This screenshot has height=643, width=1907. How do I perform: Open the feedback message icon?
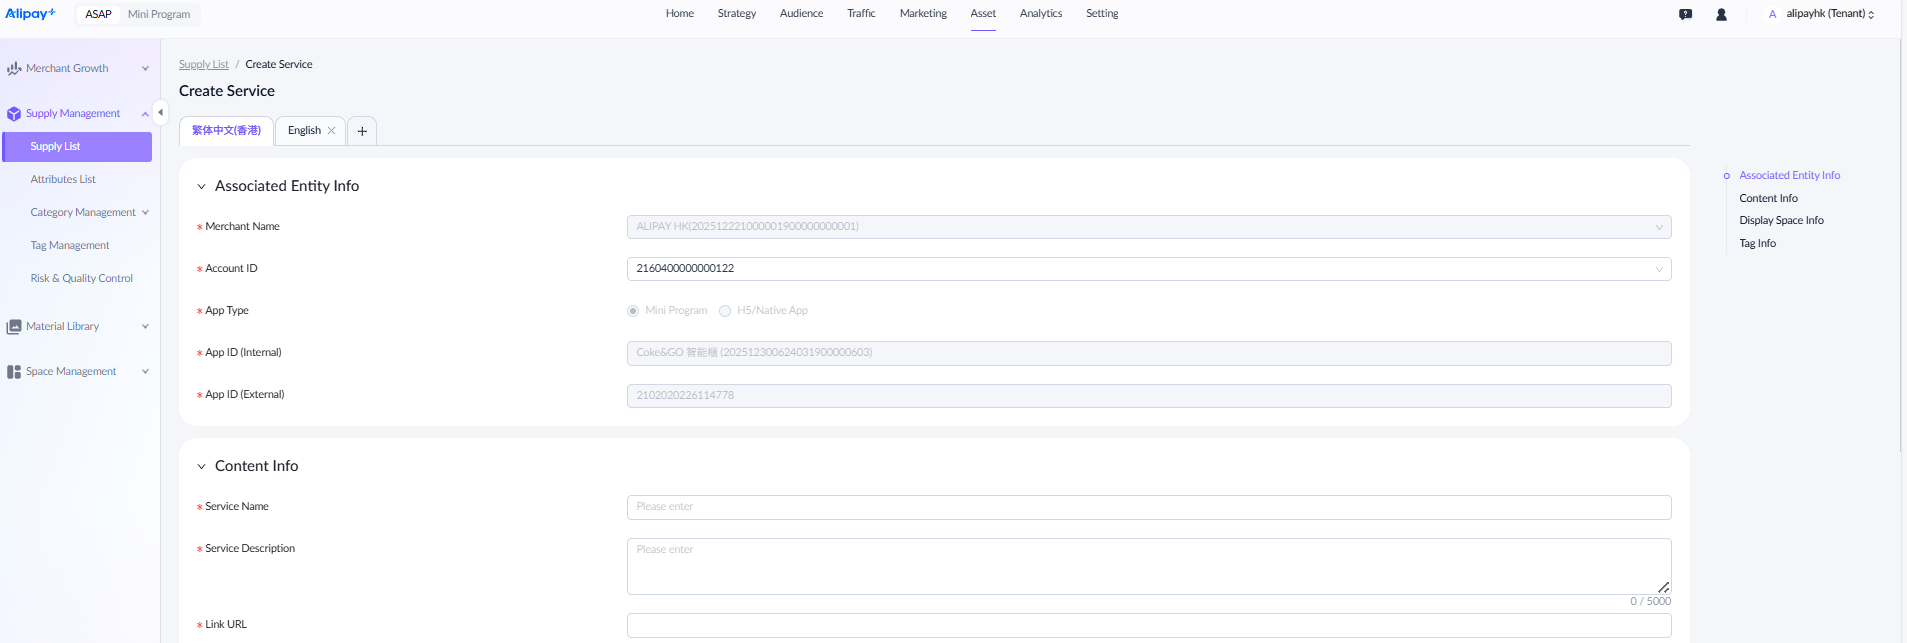(x=1685, y=14)
